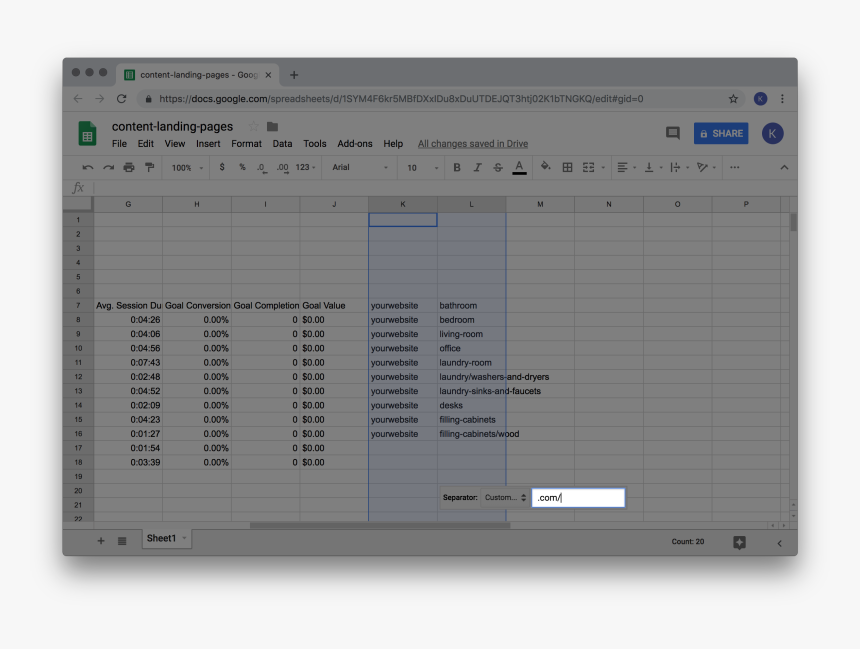Open the font size 10 dropdown
Viewport: 860px width, 649px height.
click(x=422, y=168)
